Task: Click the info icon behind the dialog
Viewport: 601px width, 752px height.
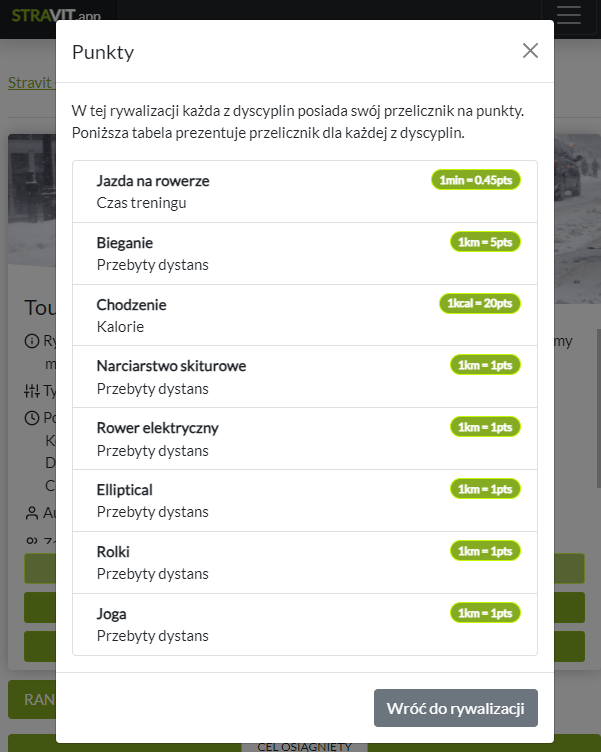Action: pos(32,341)
